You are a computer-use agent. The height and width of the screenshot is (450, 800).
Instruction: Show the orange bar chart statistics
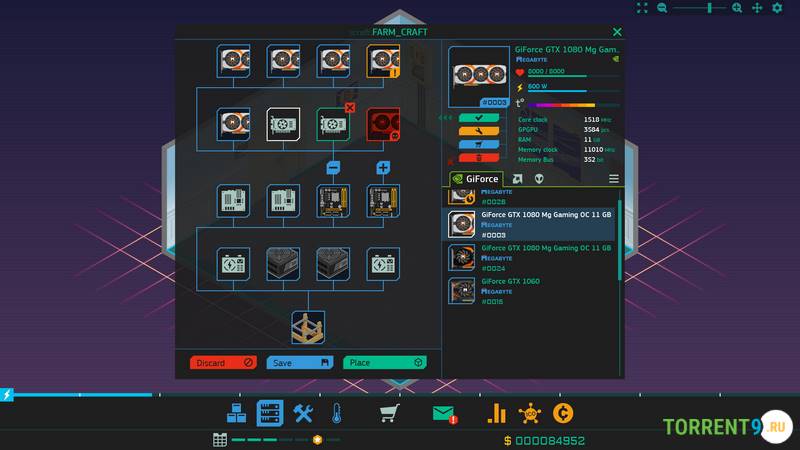pos(496,413)
